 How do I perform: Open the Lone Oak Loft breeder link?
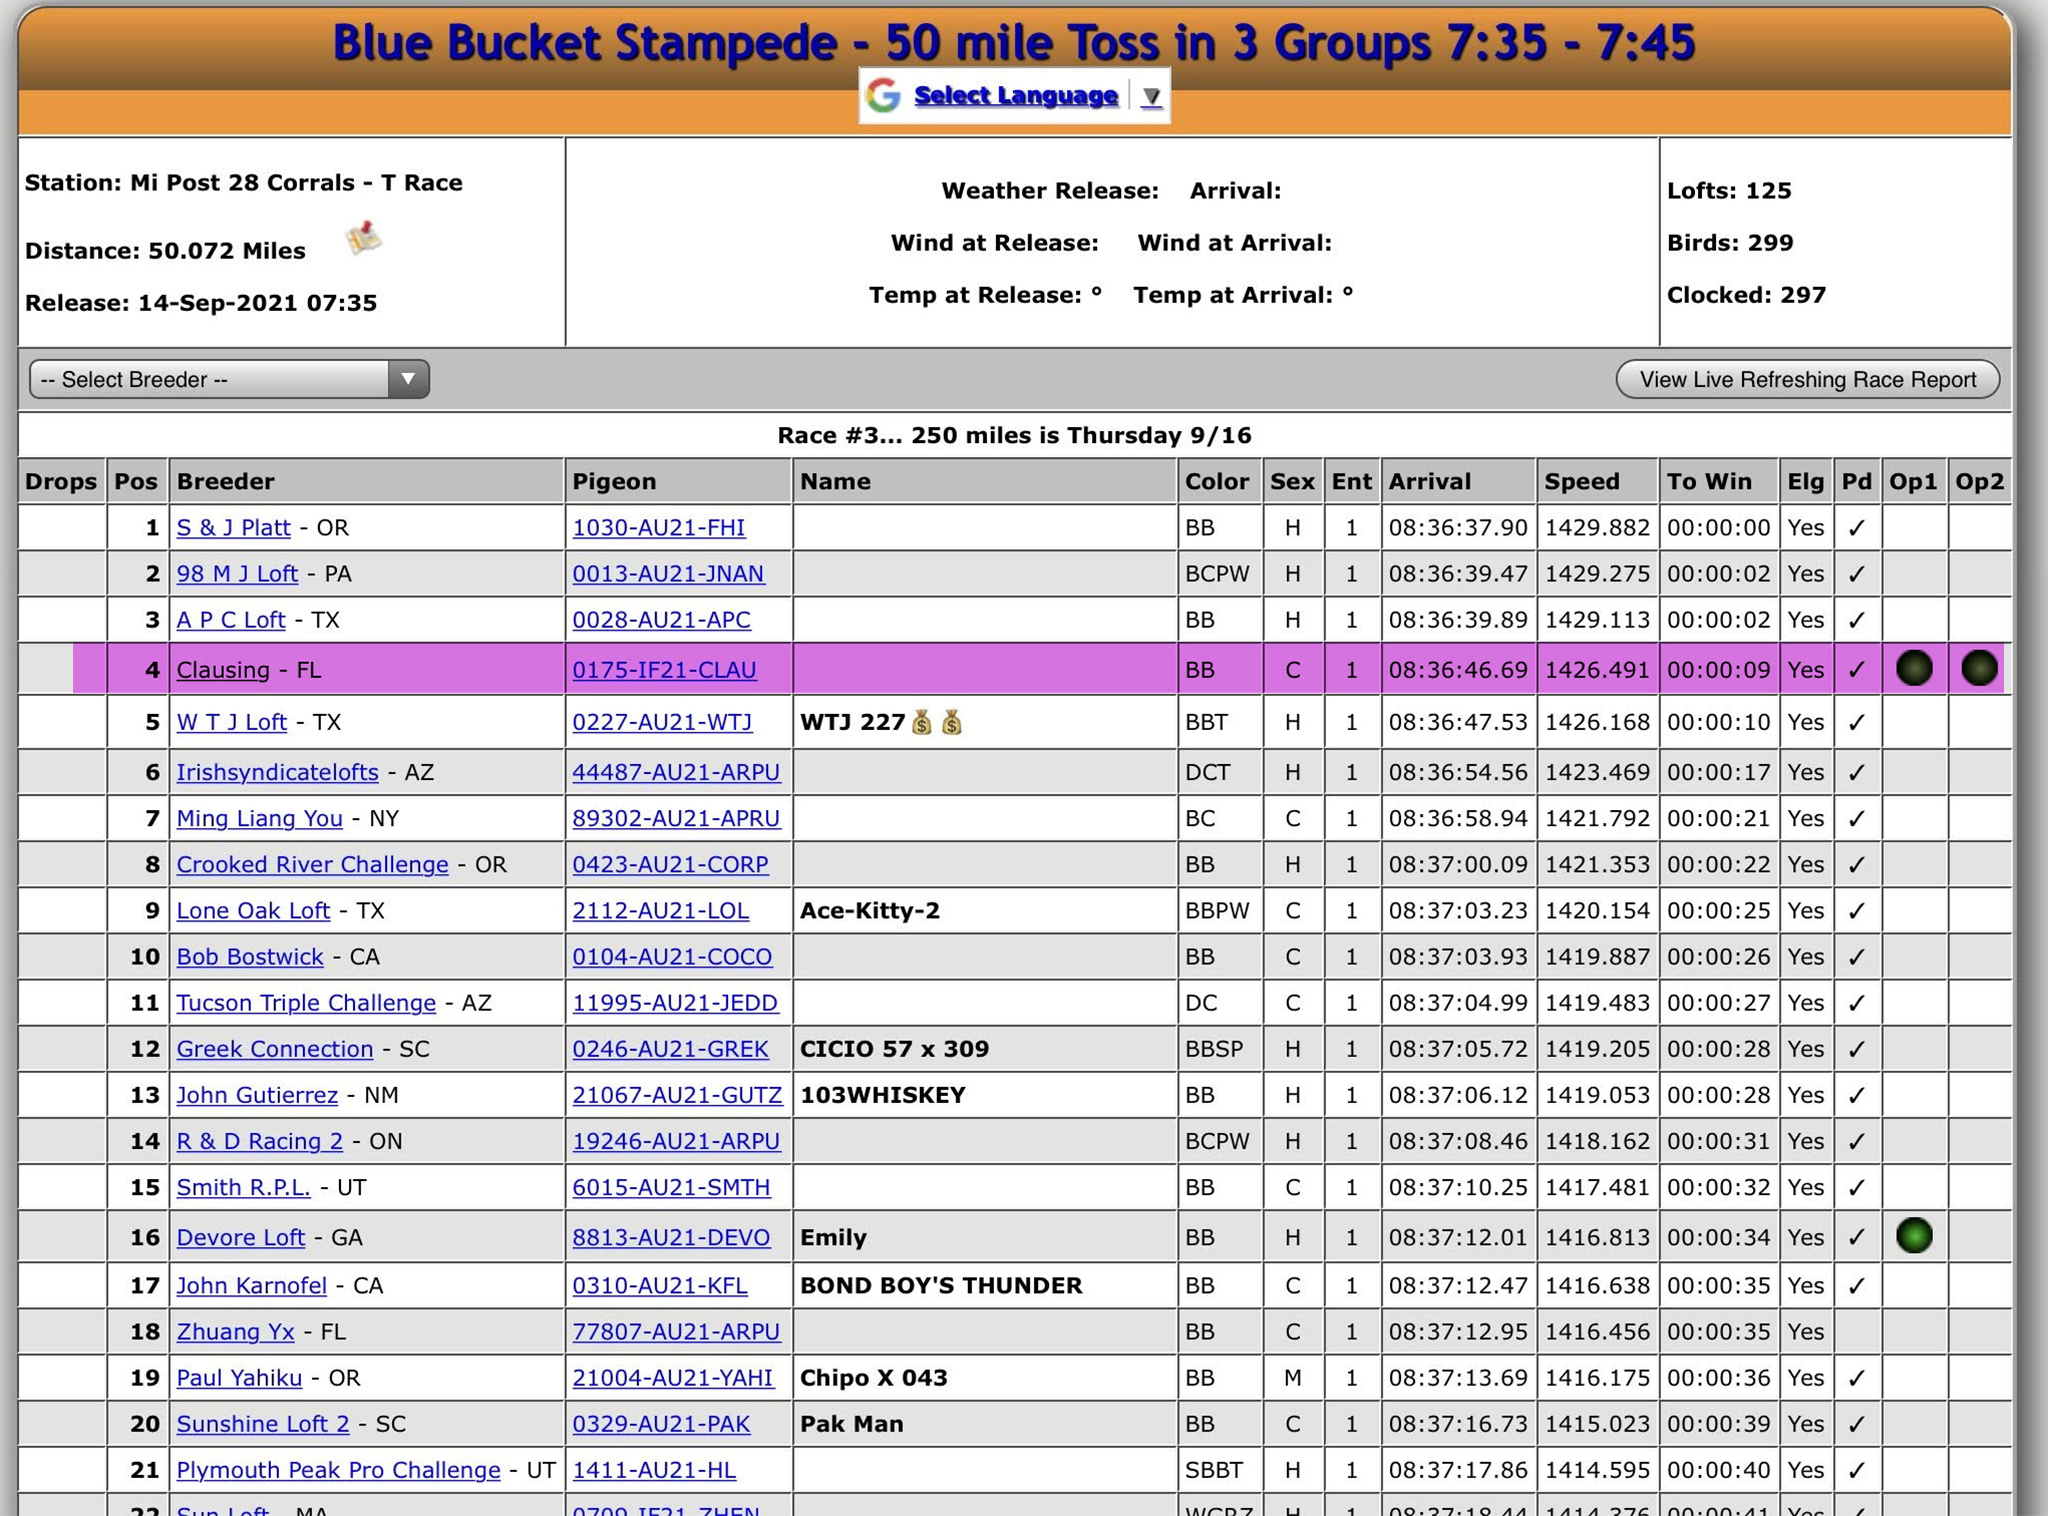click(x=253, y=911)
